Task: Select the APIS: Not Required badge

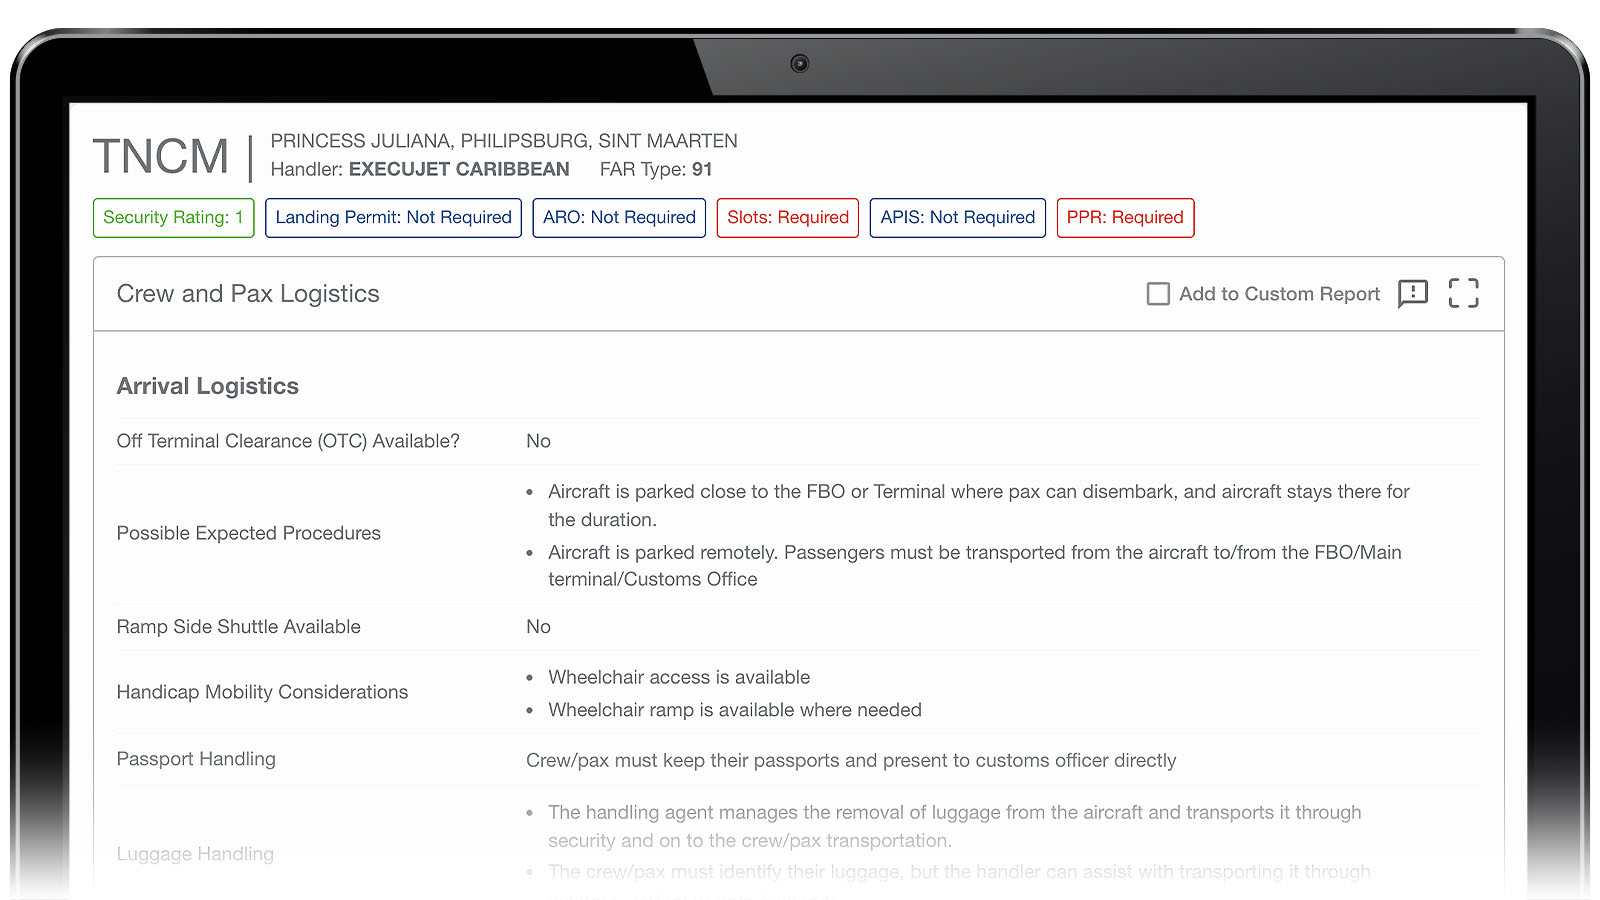Action: (957, 218)
